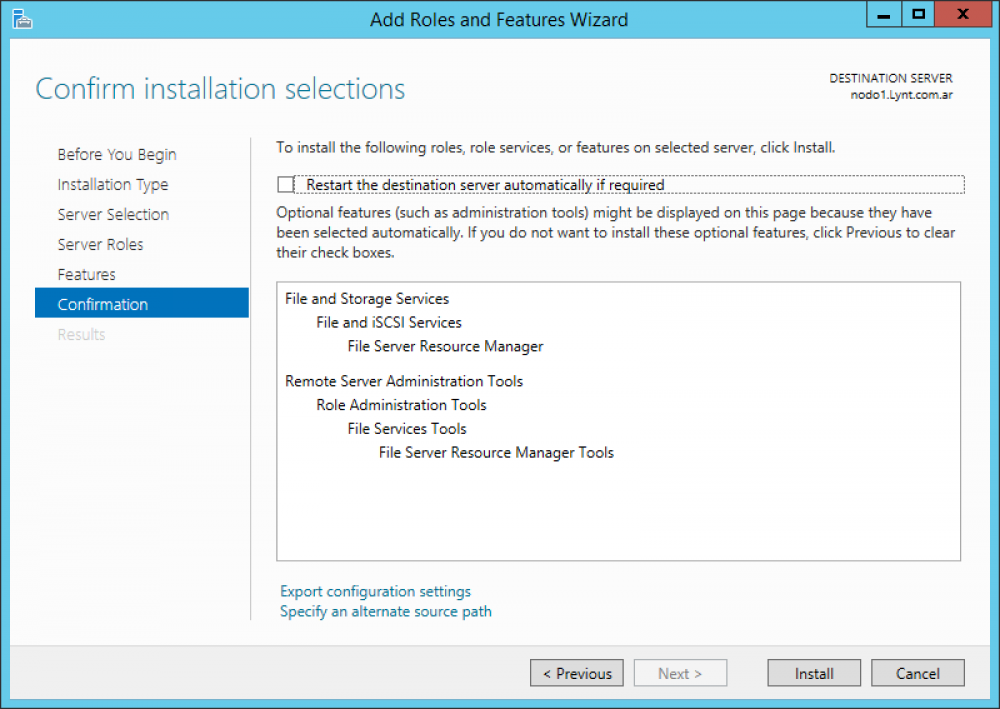The image size is (1000, 709).
Task: Select File Services Tools in the list
Action: coord(406,428)
